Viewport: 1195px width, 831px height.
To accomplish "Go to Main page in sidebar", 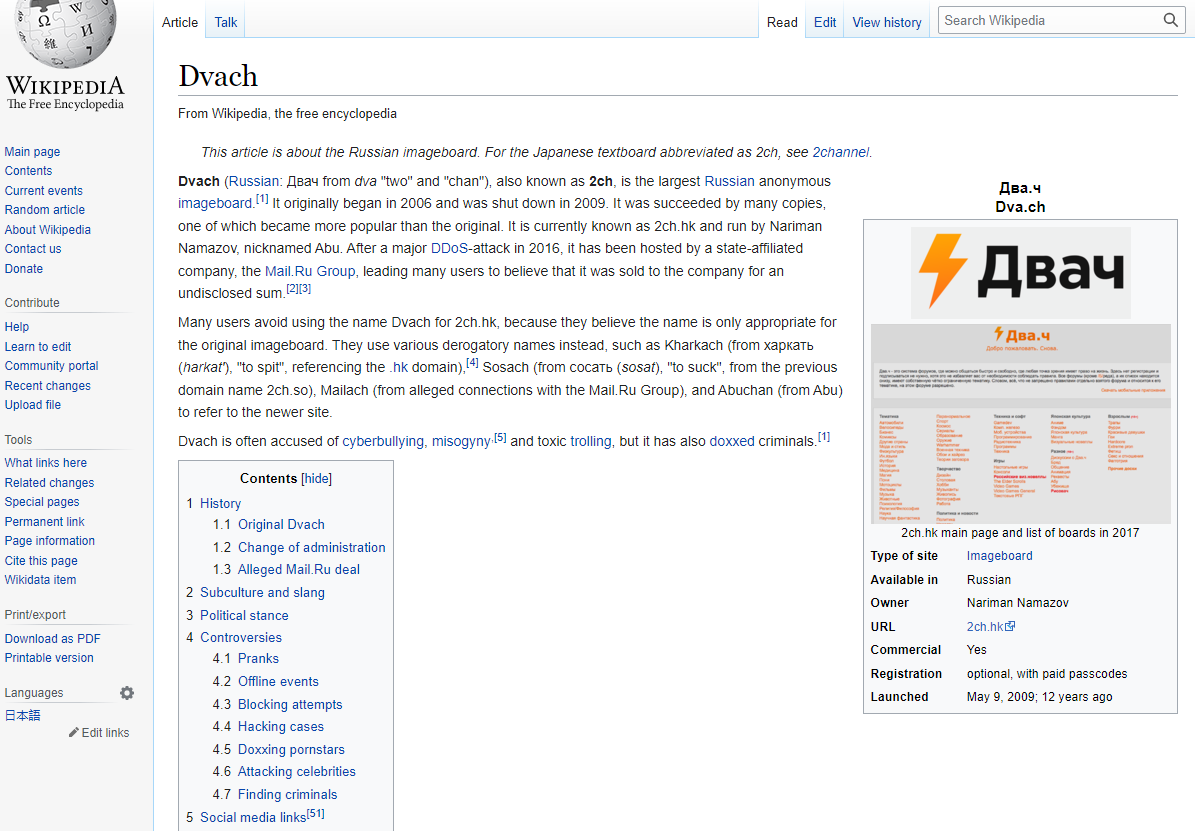I will point(32,152).
